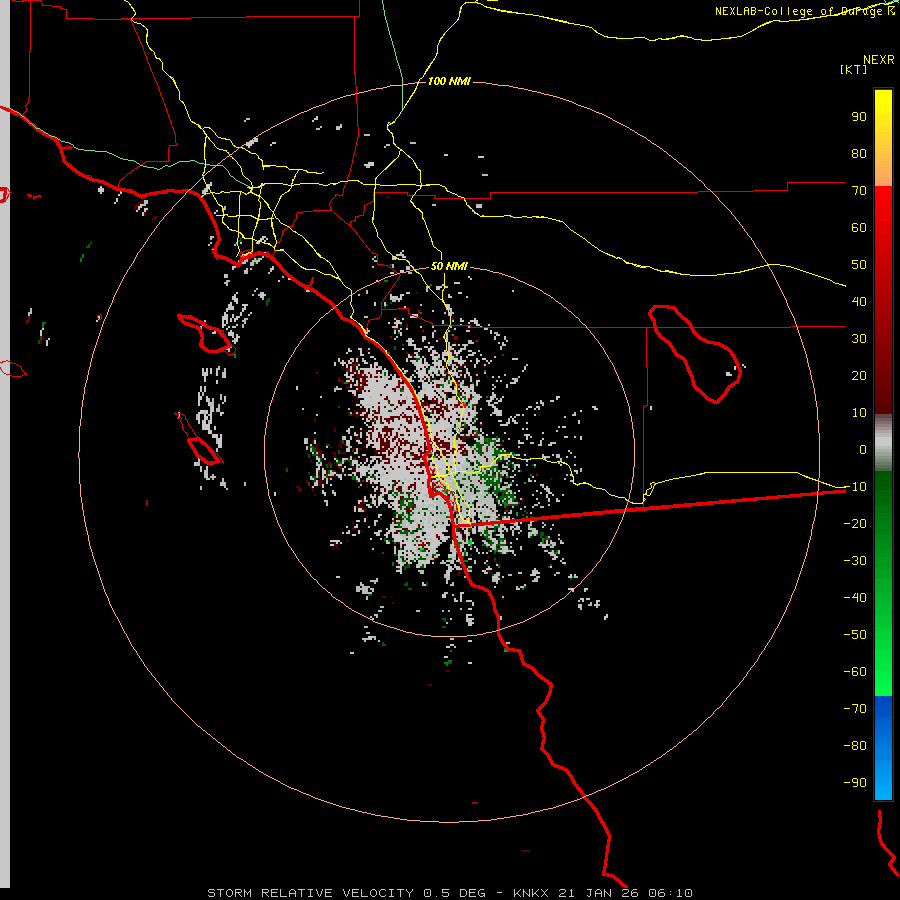Click the 30 value on velocity scale
This screenshot has height=900, width=900.
pos(859,339)
